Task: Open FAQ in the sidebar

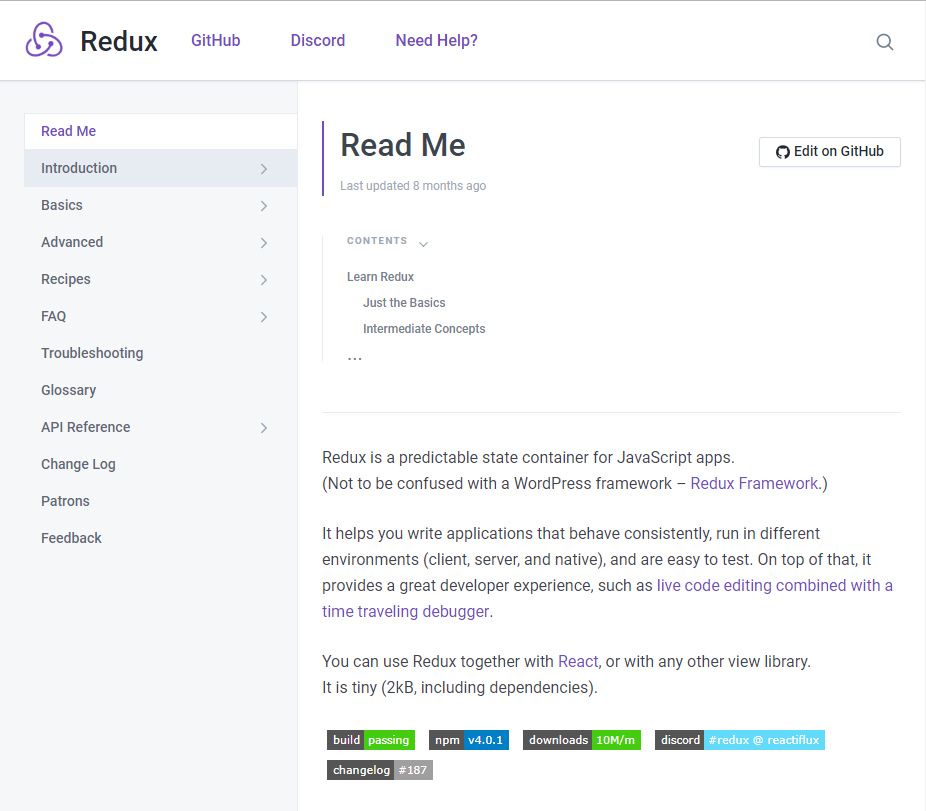Action: point(161,316)
